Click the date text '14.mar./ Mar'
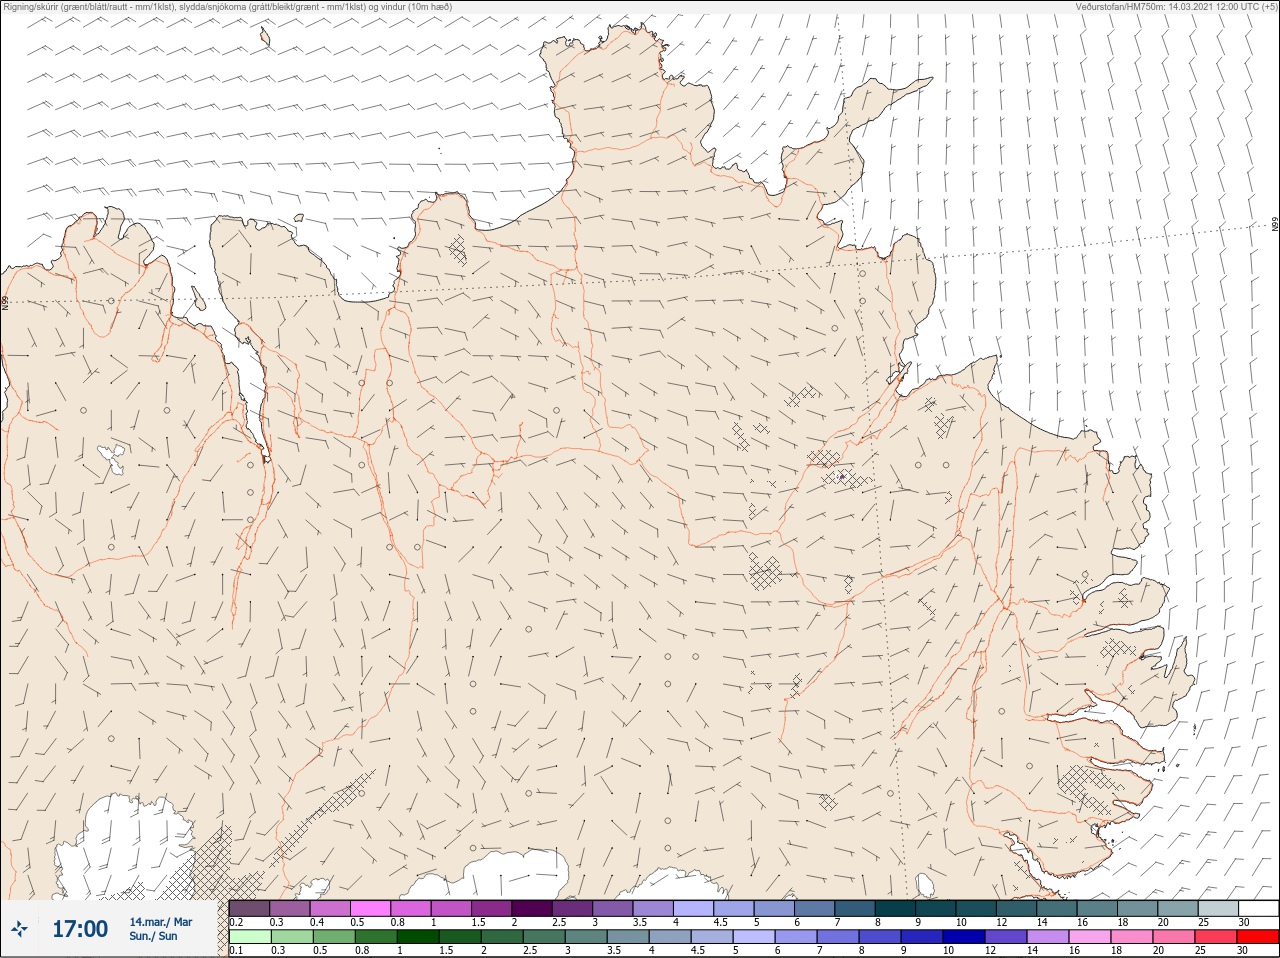 point(161,922)
